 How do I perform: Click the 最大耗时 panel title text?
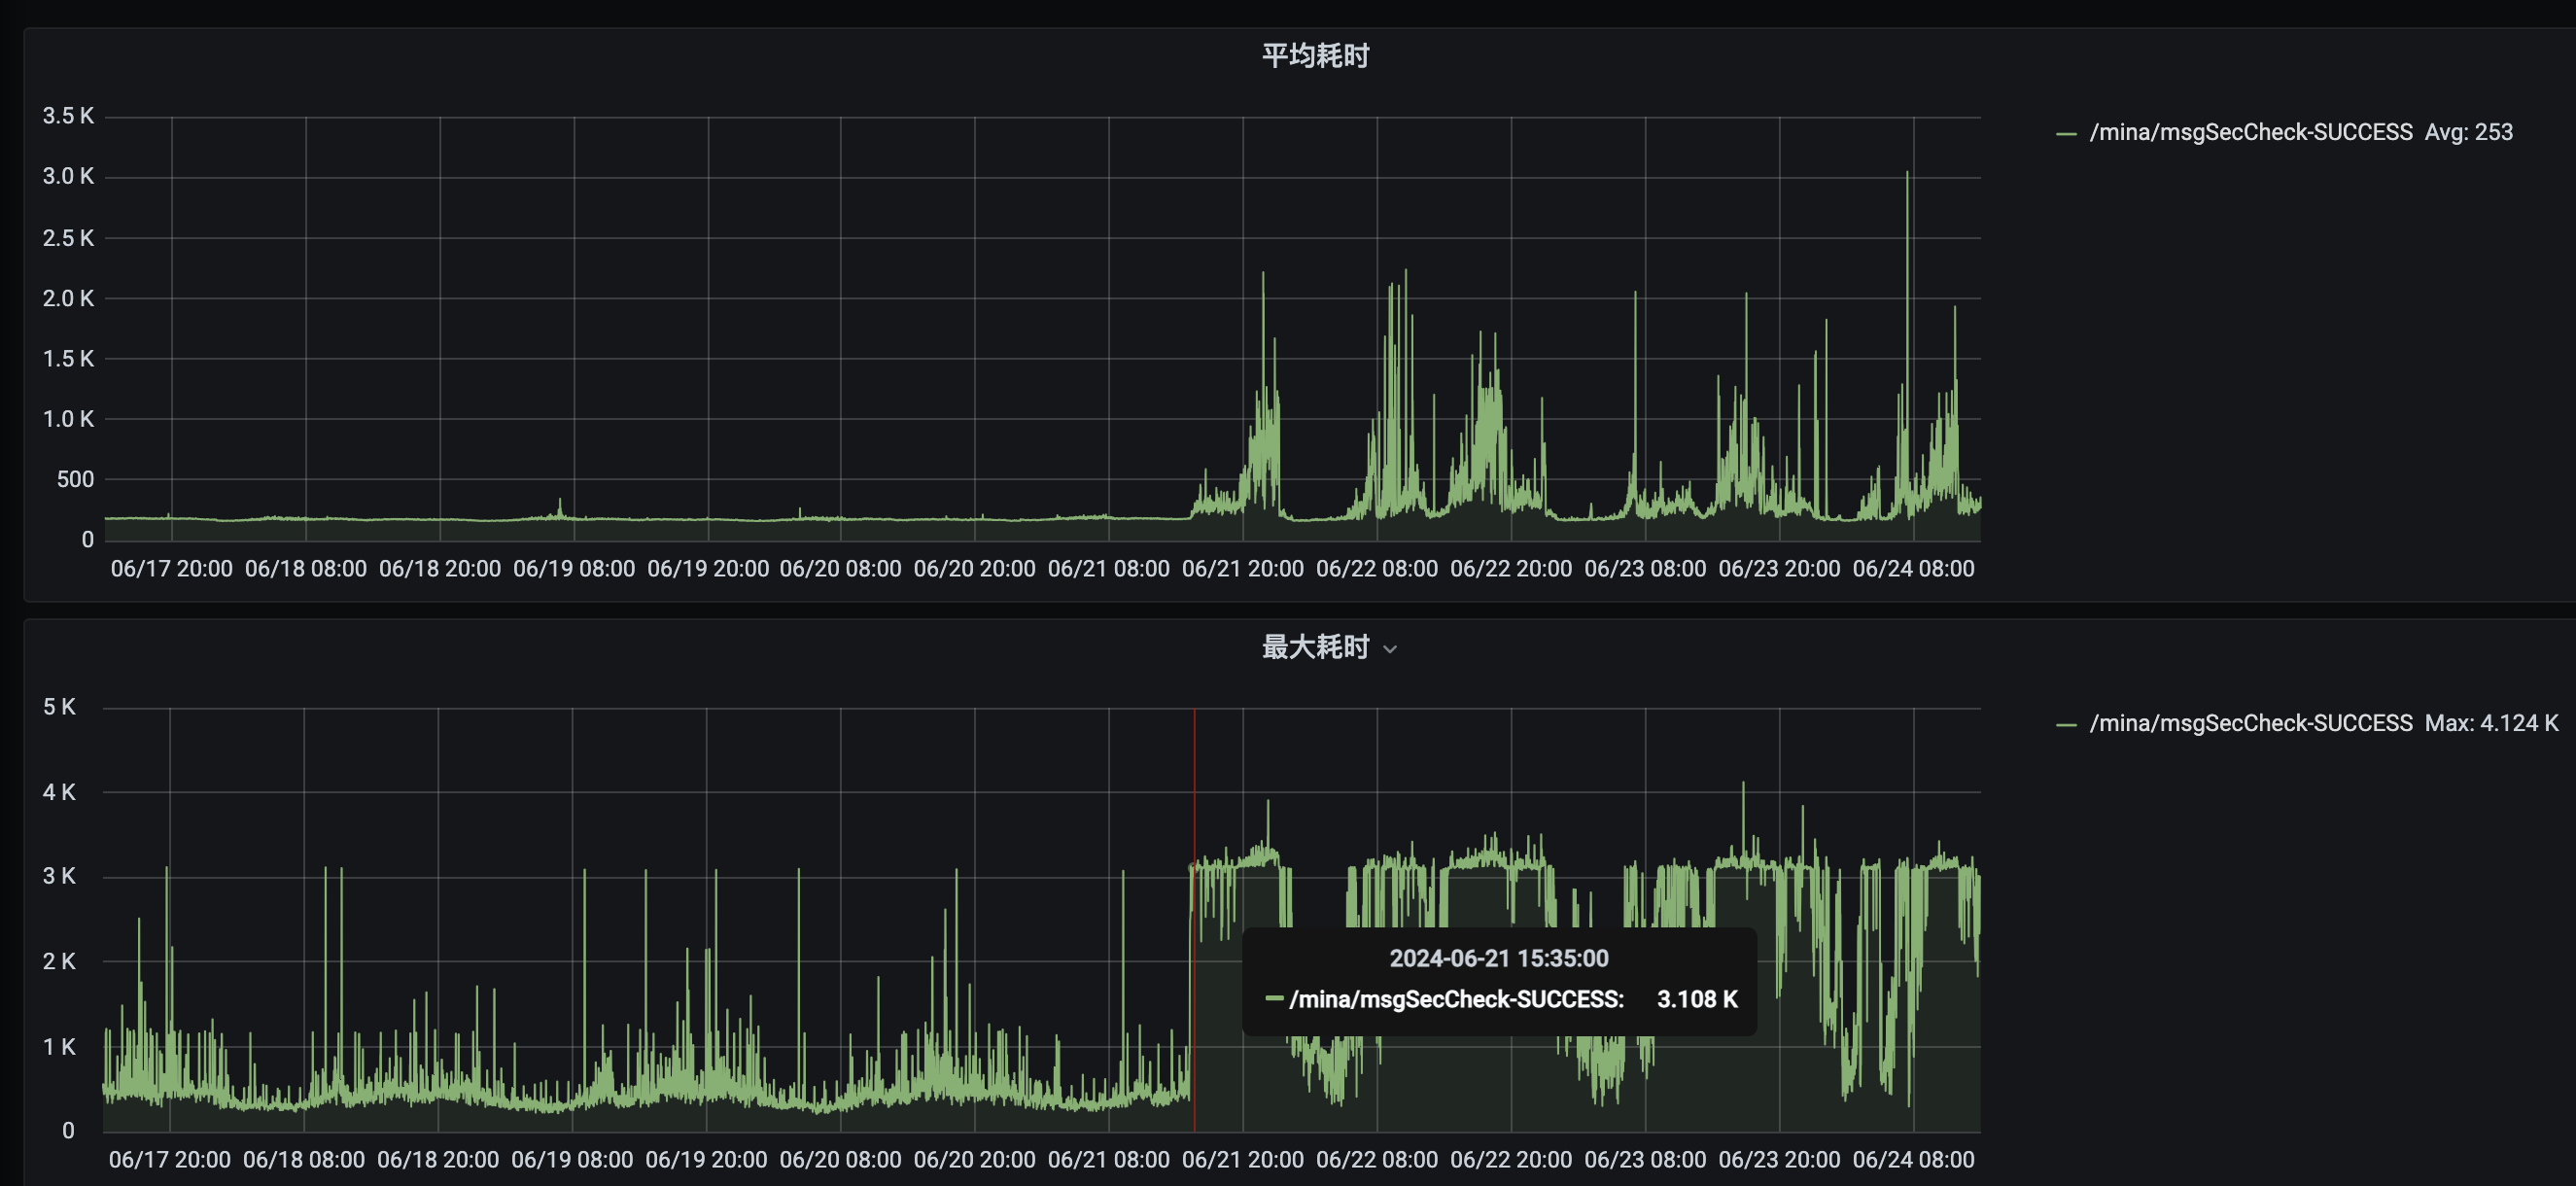pos(1314,647)
